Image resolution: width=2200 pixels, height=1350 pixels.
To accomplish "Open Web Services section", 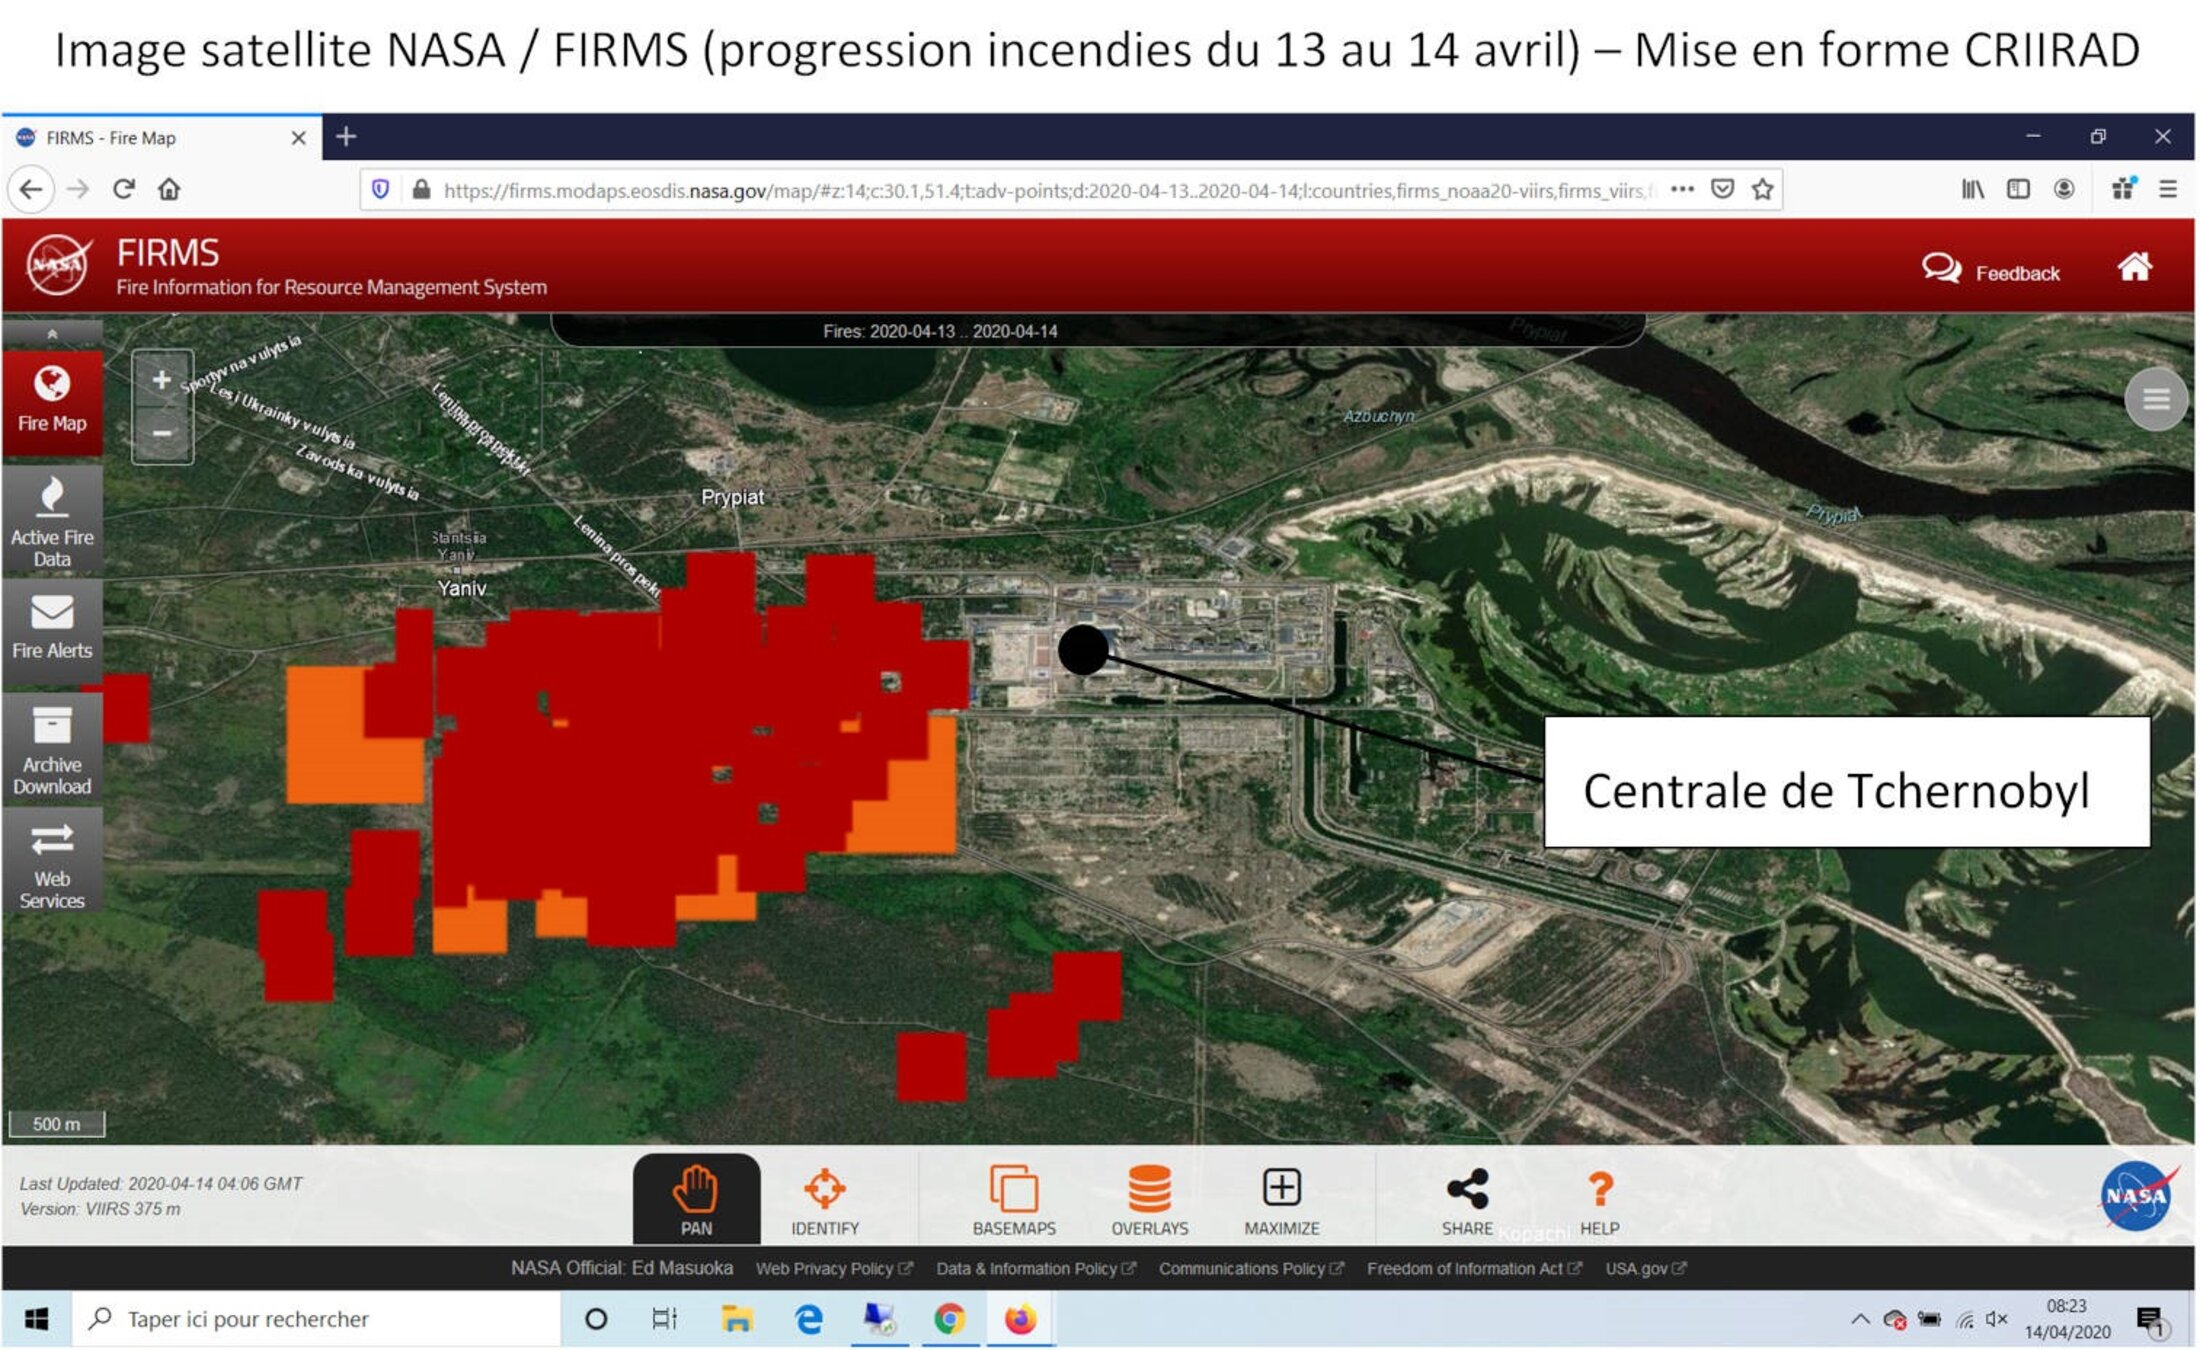I will coord(52,864).
